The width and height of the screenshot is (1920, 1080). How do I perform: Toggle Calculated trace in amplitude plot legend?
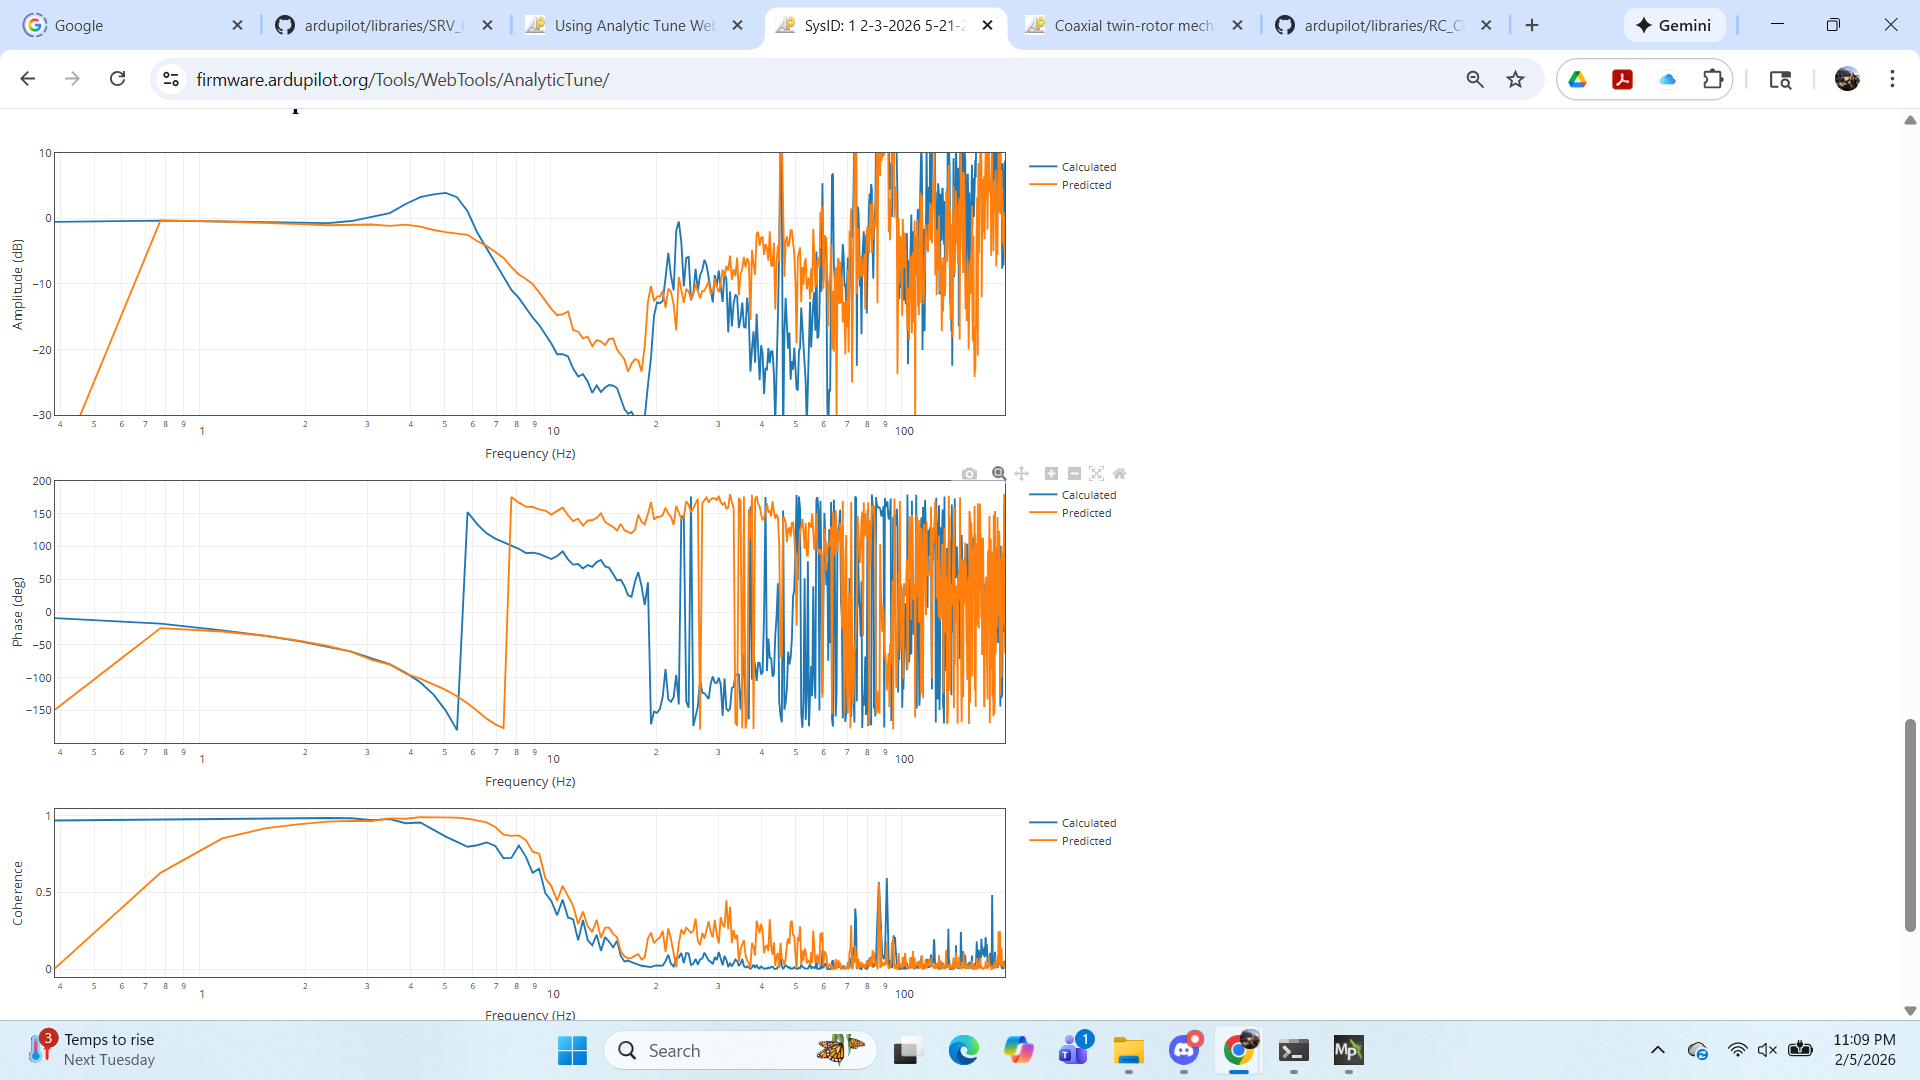pos(1088,167)
